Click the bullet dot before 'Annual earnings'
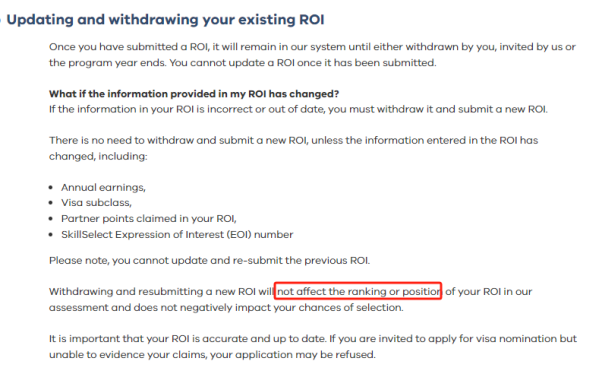 [x=51, y=188]
